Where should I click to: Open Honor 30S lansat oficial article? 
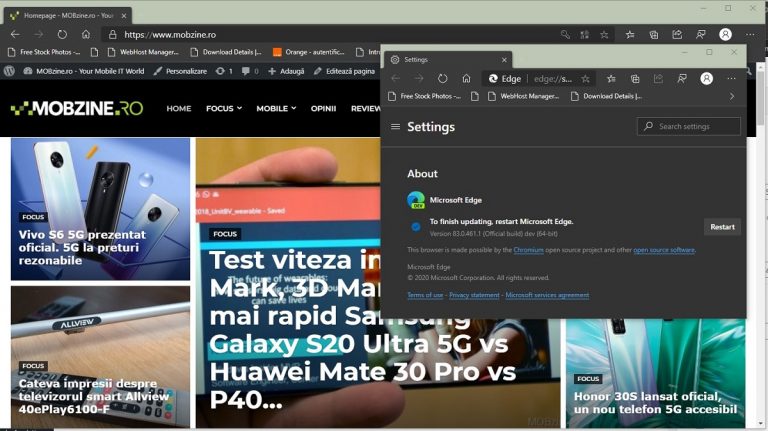point(655,403)
